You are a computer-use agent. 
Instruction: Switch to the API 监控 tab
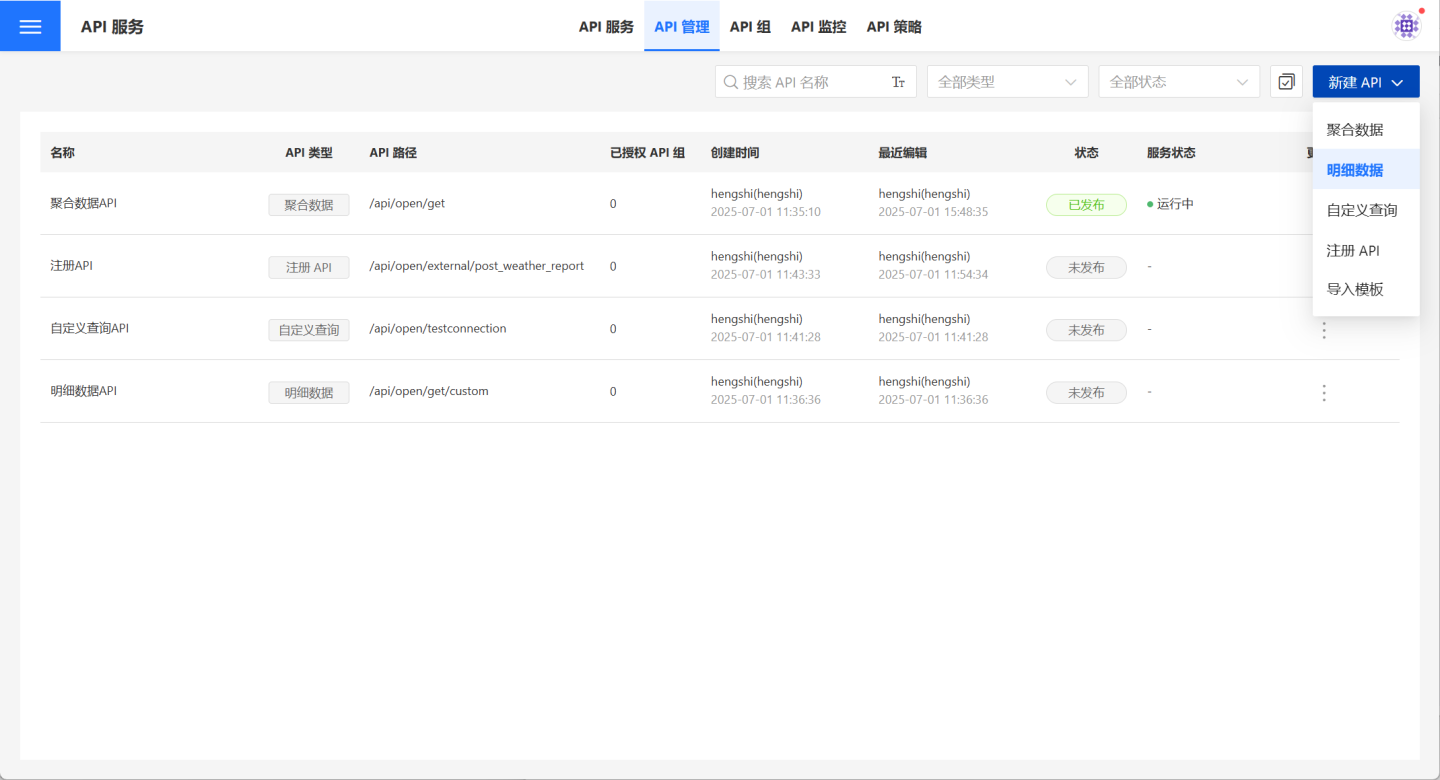818,27
